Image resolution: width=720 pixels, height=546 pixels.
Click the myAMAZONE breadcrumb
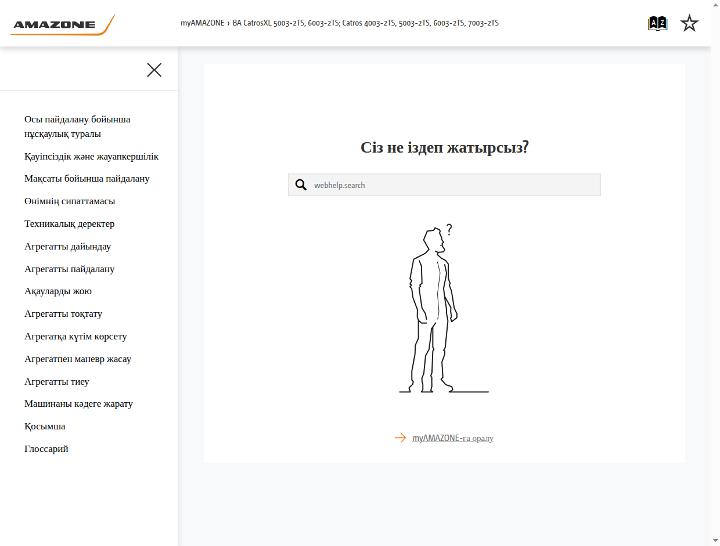(202, 23)
